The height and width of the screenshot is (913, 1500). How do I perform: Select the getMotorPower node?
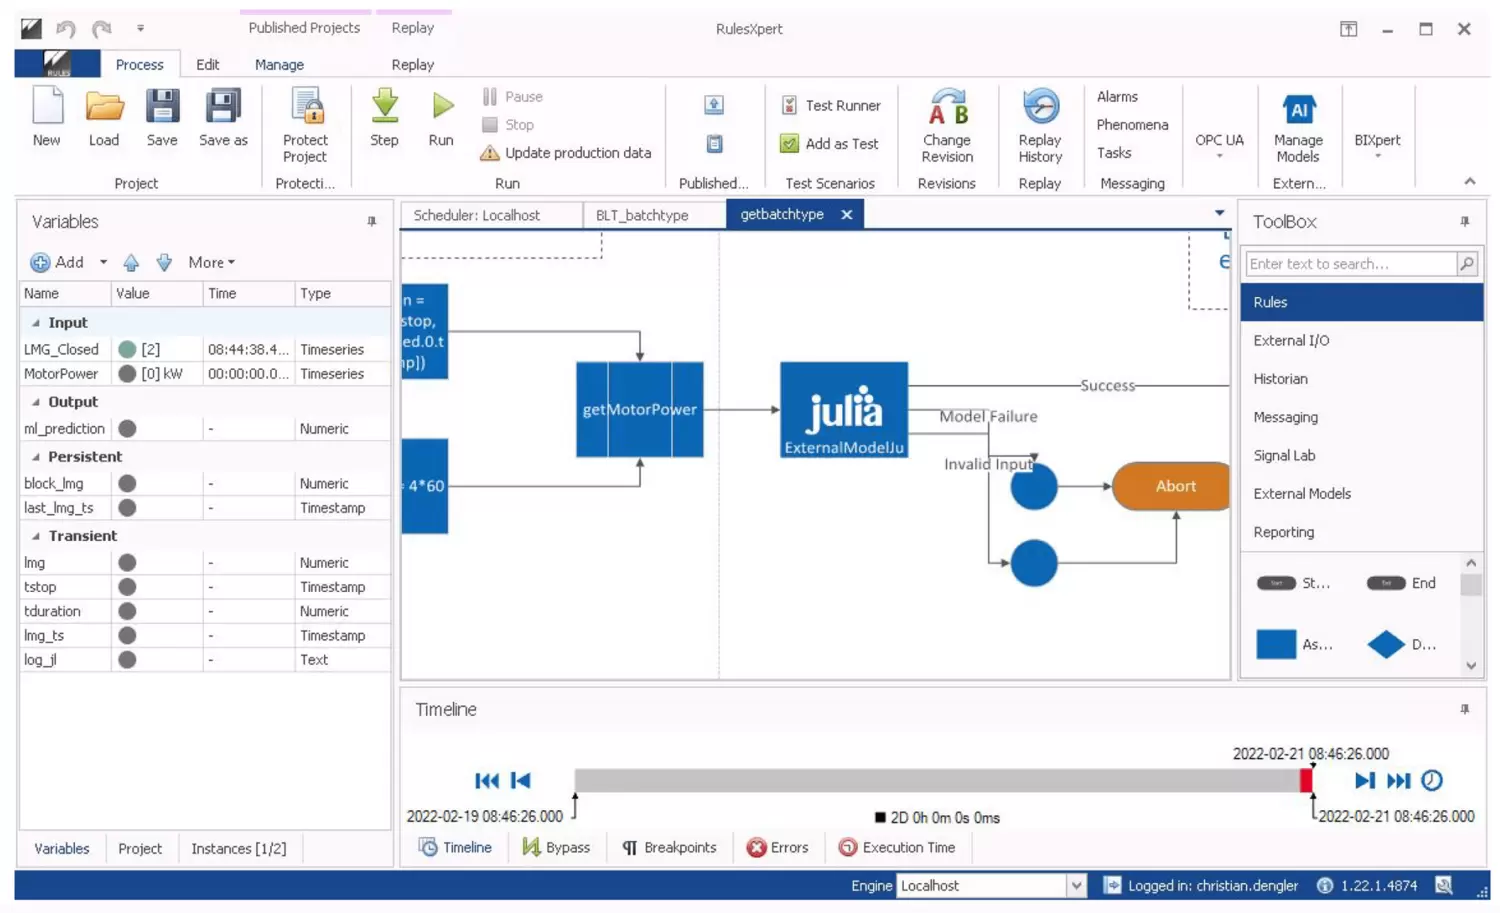[x=640, y=410]
